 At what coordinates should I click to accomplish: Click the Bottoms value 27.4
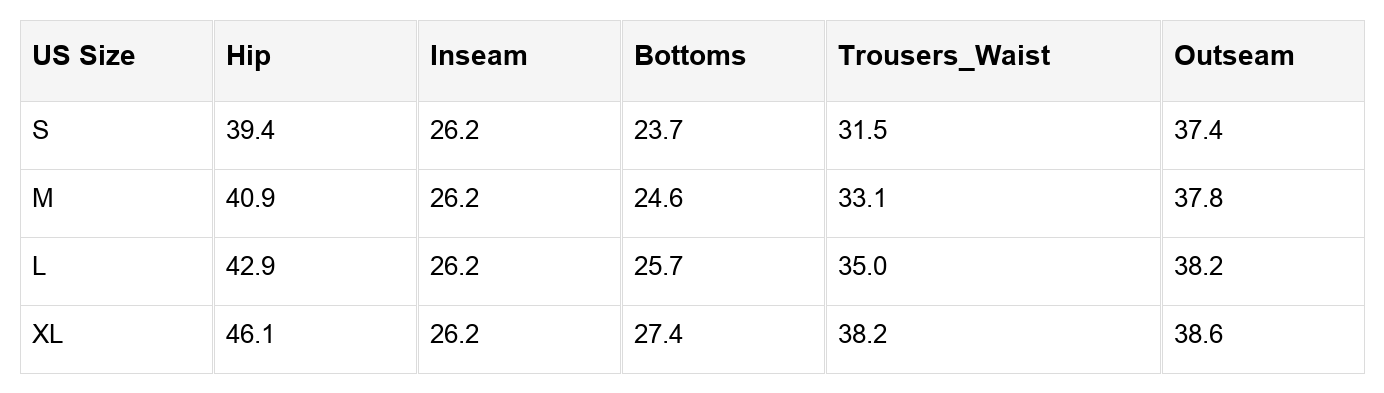[658, 335]
